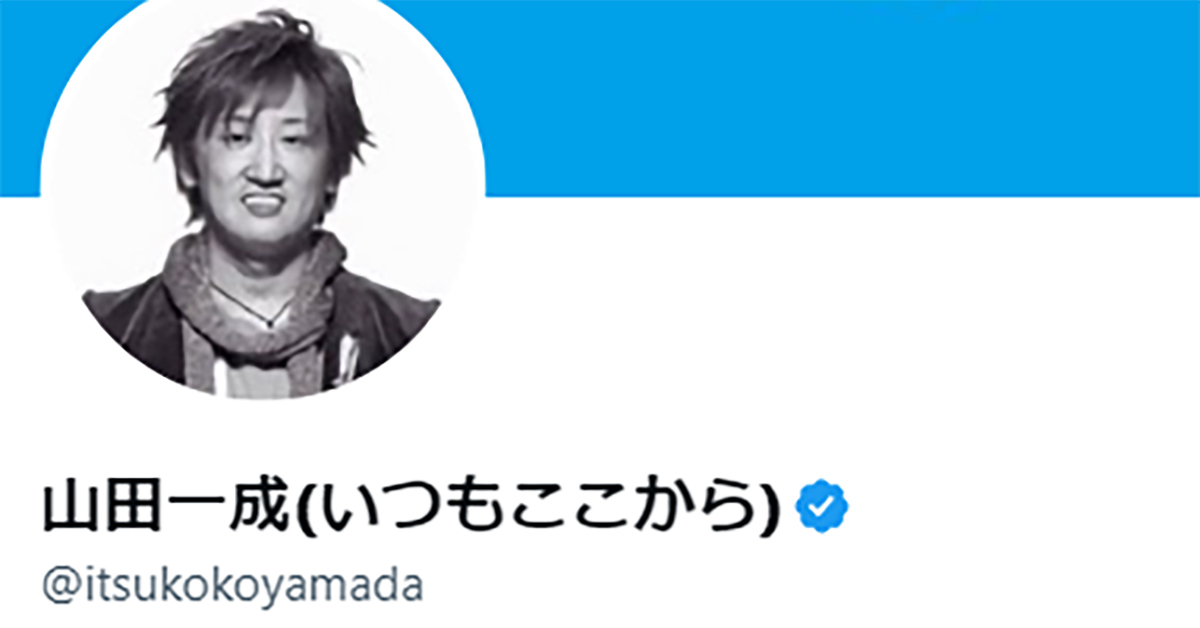Click the blue verified badge icon
The image size is (1200, 628).
click(821, 507)
